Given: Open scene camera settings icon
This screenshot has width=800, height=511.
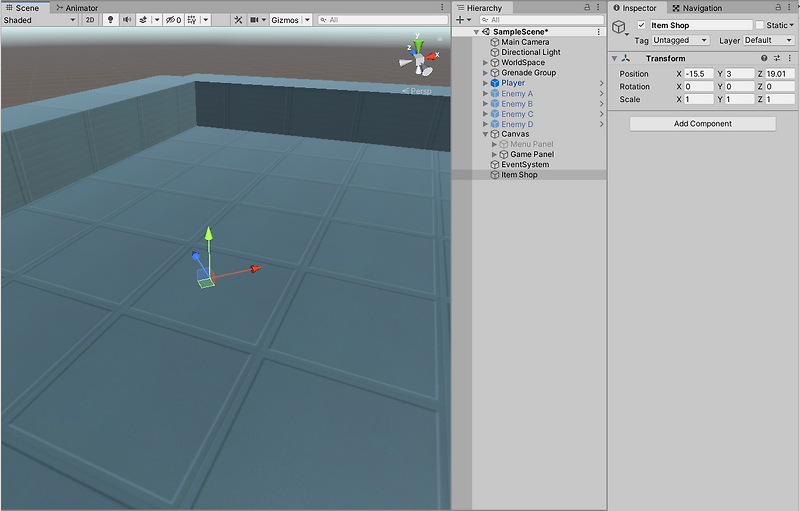Looking at the screenshot, I should point(254,20).
